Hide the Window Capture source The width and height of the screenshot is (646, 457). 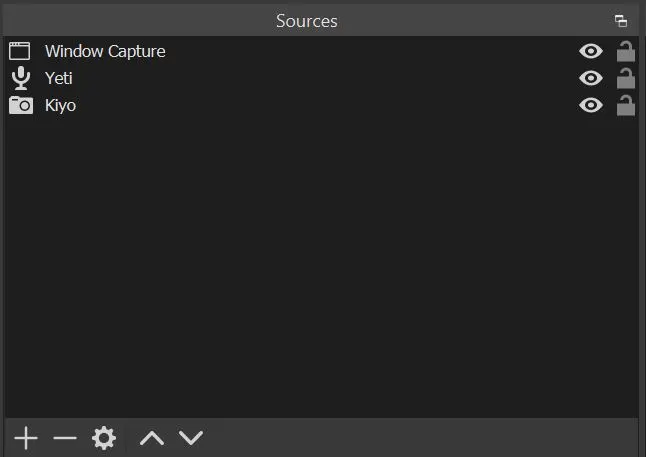coord(591,51)
